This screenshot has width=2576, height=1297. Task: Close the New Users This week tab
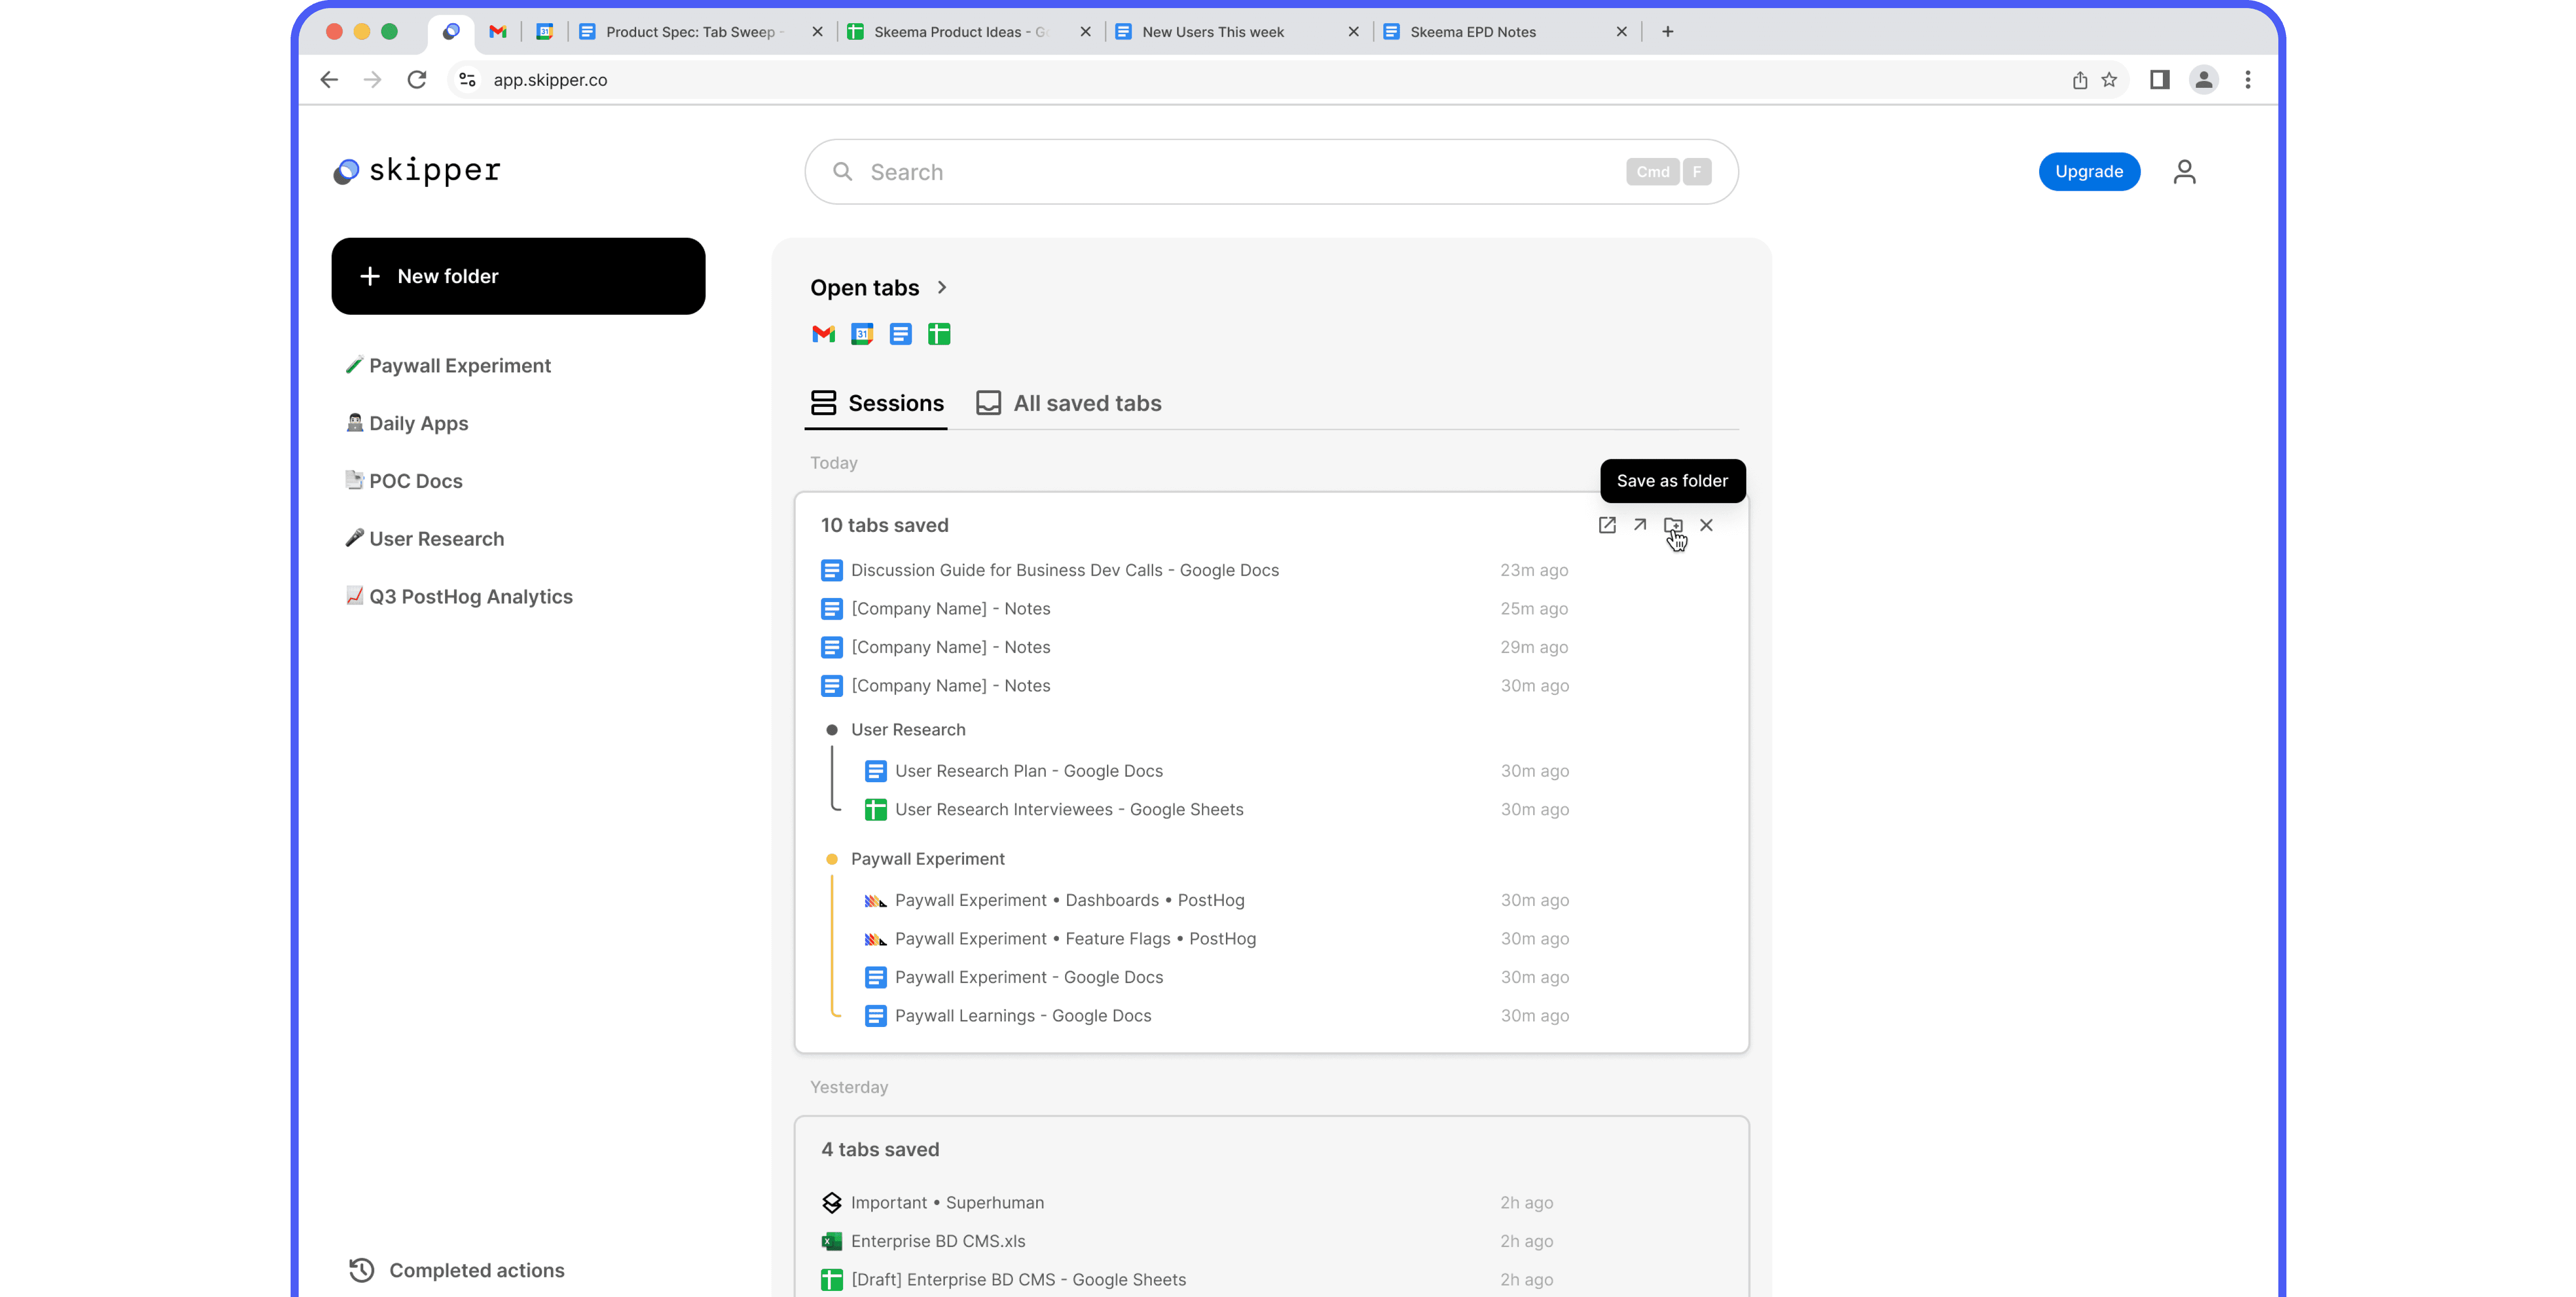point(1354,32)
